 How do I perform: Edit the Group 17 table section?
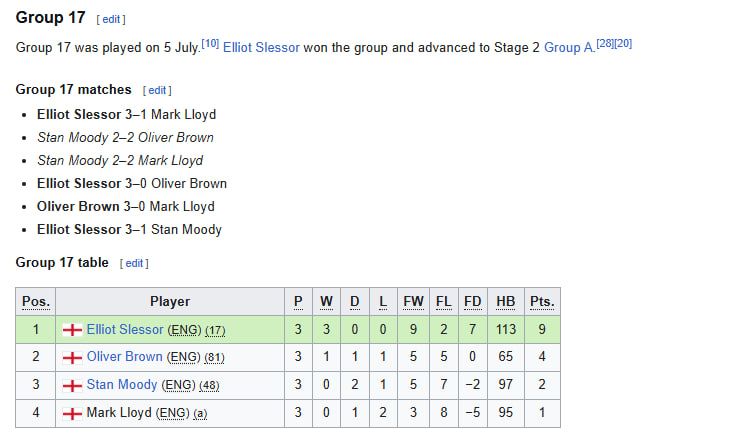[134, 263]
